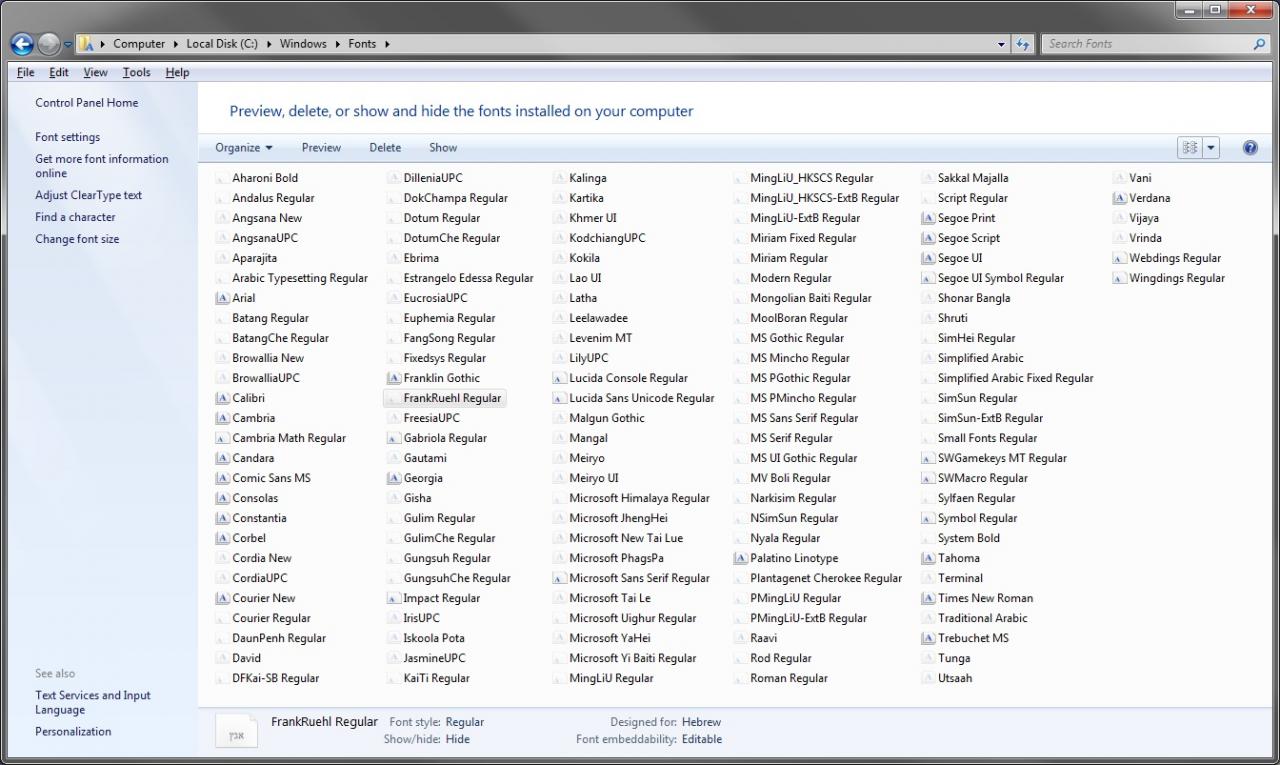1280x765 pixels.
Task: Select the Cambria font icon
Action: [222, 418]
